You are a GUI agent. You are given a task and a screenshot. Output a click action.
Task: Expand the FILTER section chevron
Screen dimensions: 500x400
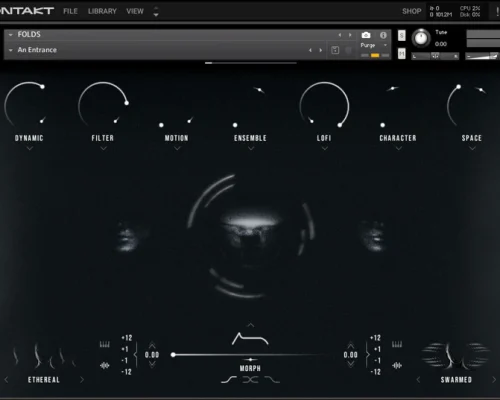pyautogui.click(x=104, y=148)
